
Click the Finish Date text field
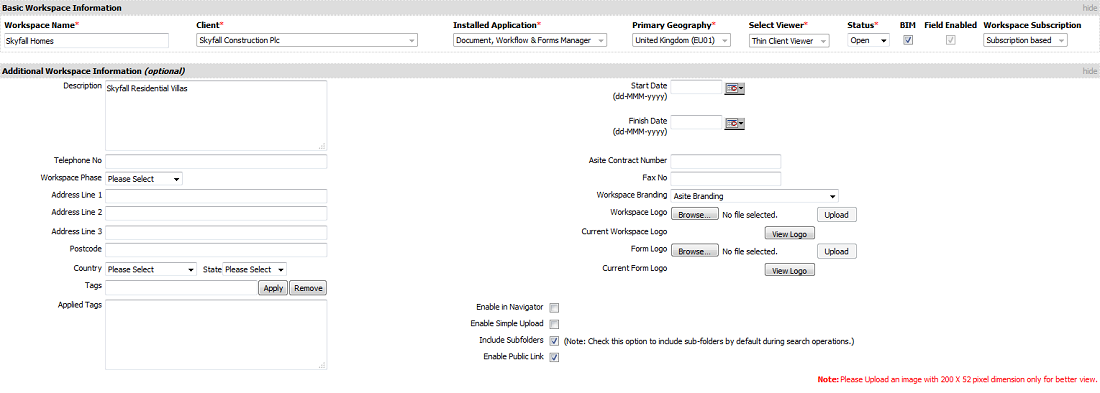[696, 123]
